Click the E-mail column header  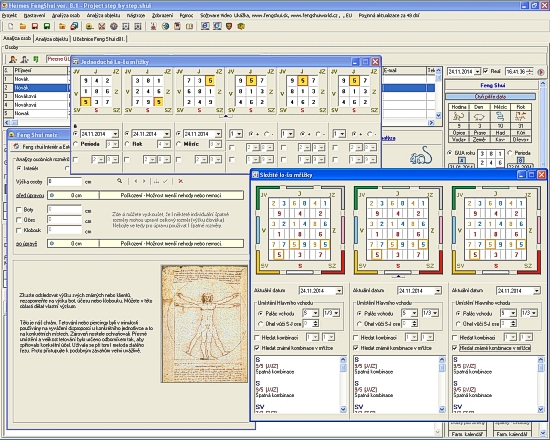(x=404, y=70)
